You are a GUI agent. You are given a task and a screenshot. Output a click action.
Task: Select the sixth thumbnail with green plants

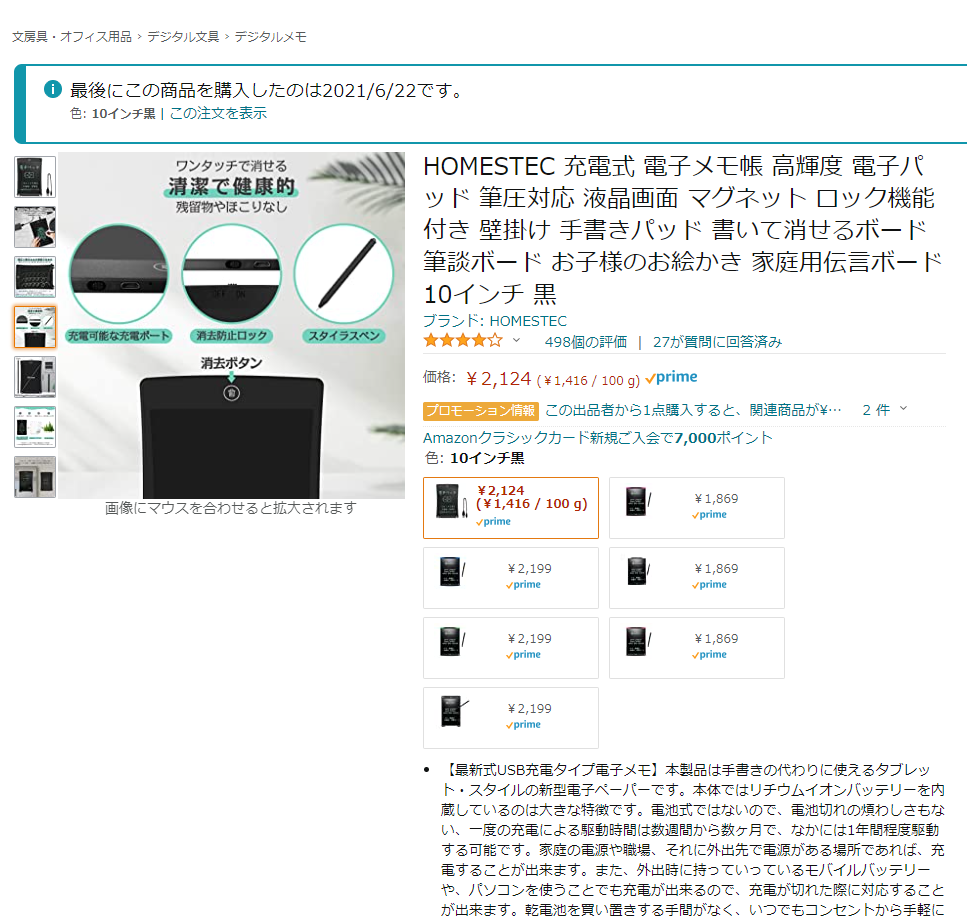35,427
